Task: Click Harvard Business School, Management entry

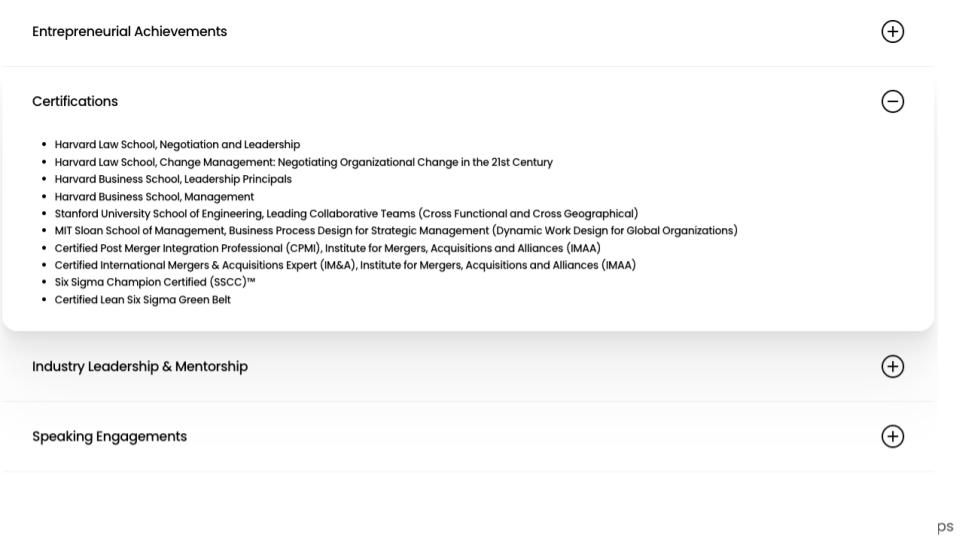Action: pyautogui.click(x=154, y=197)
